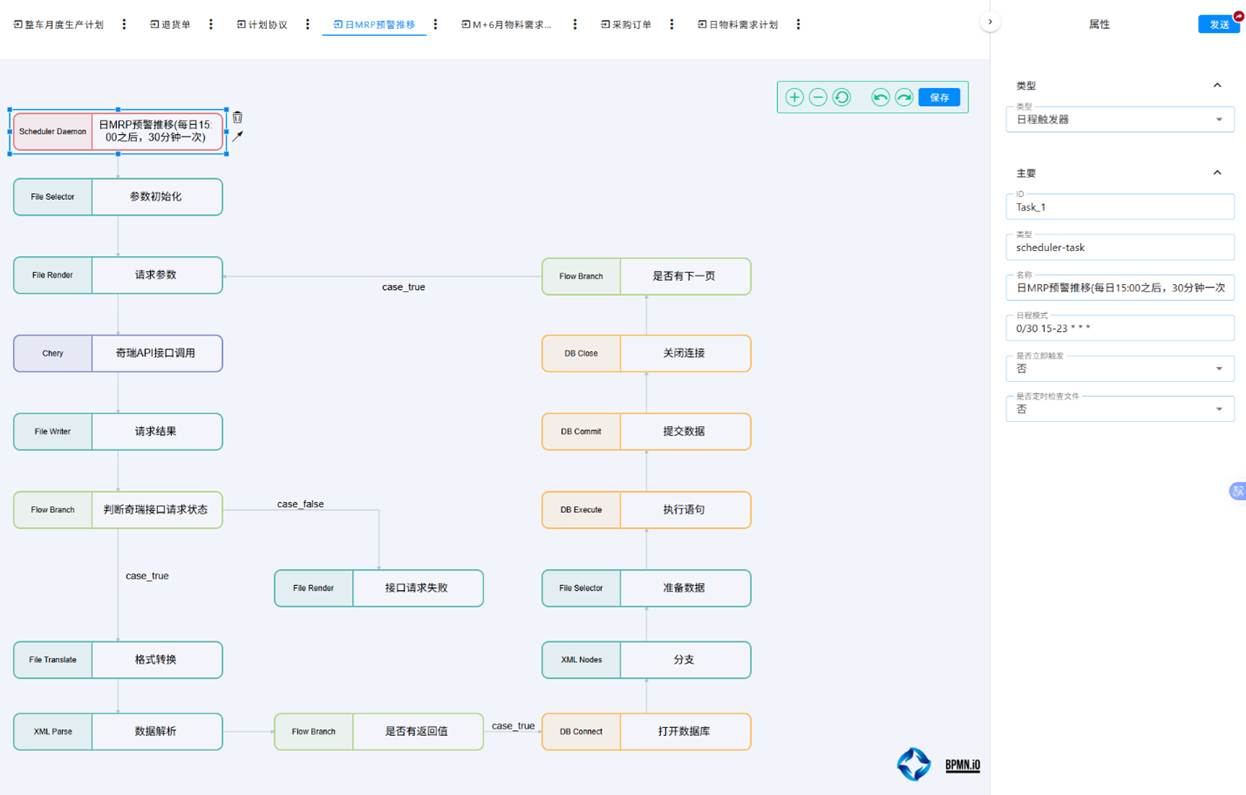The image size is (1246, 795).
Task: Open the more menu for 整车月度生产计划 tab
Action: click(x=124, y=24)
